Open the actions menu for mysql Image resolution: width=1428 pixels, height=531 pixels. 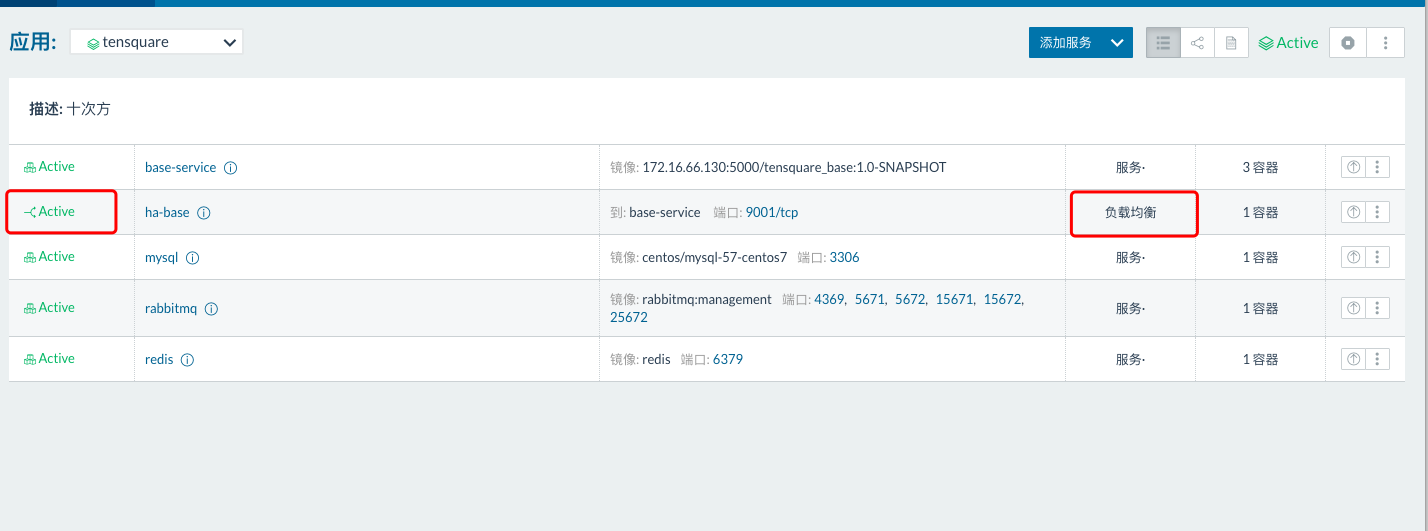[x=1378, y=257]
